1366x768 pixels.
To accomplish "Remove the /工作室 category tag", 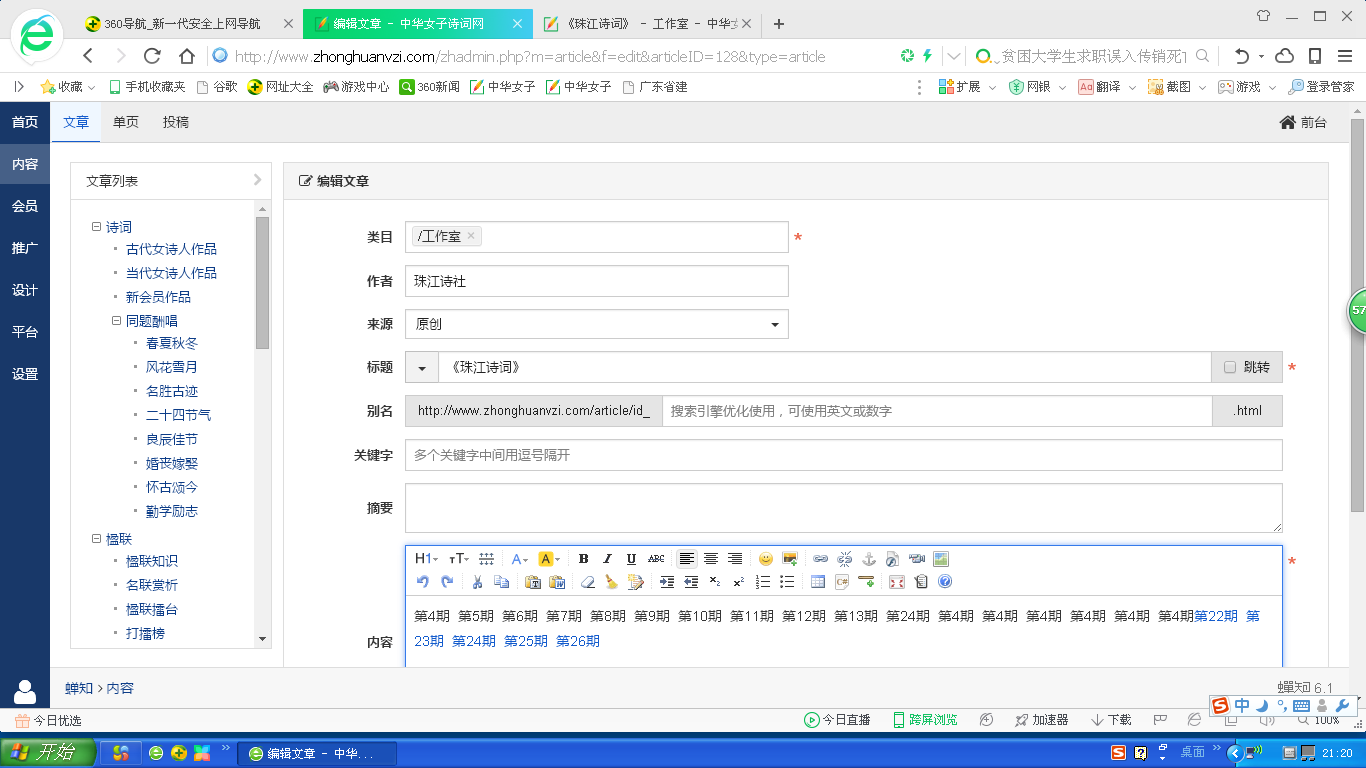I will pos(471,236).
